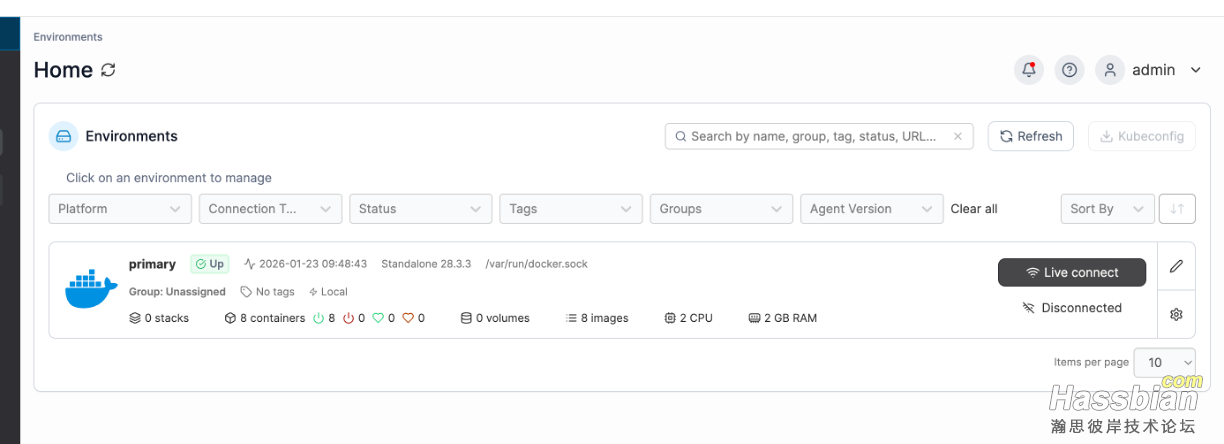Open the Status filter dropdown
The image size is (1224, 444).
(x=419, y=209)
